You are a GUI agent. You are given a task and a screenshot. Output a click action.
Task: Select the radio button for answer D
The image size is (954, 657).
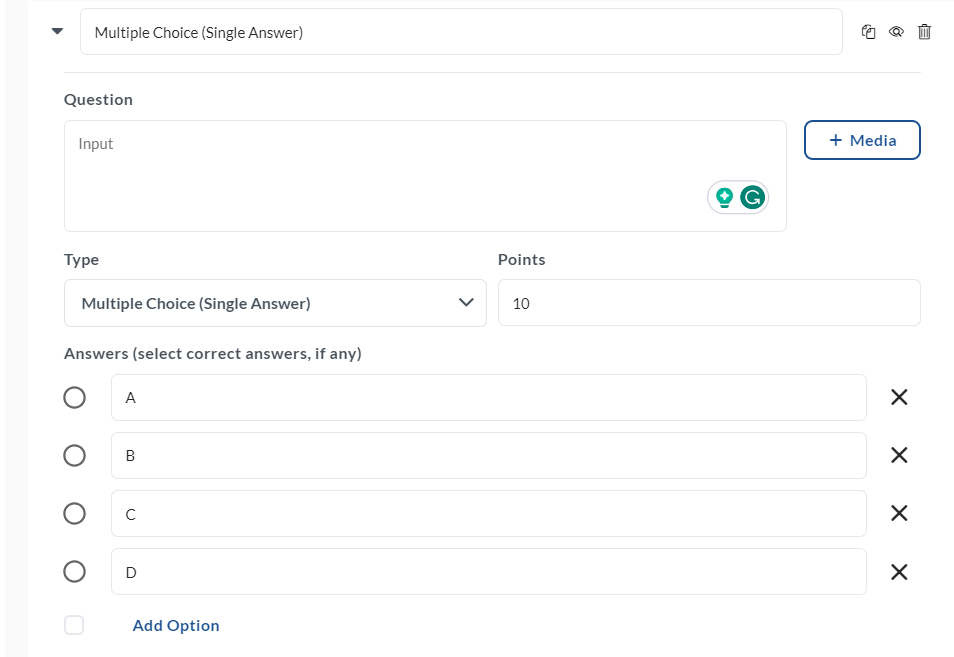(74, 571)
